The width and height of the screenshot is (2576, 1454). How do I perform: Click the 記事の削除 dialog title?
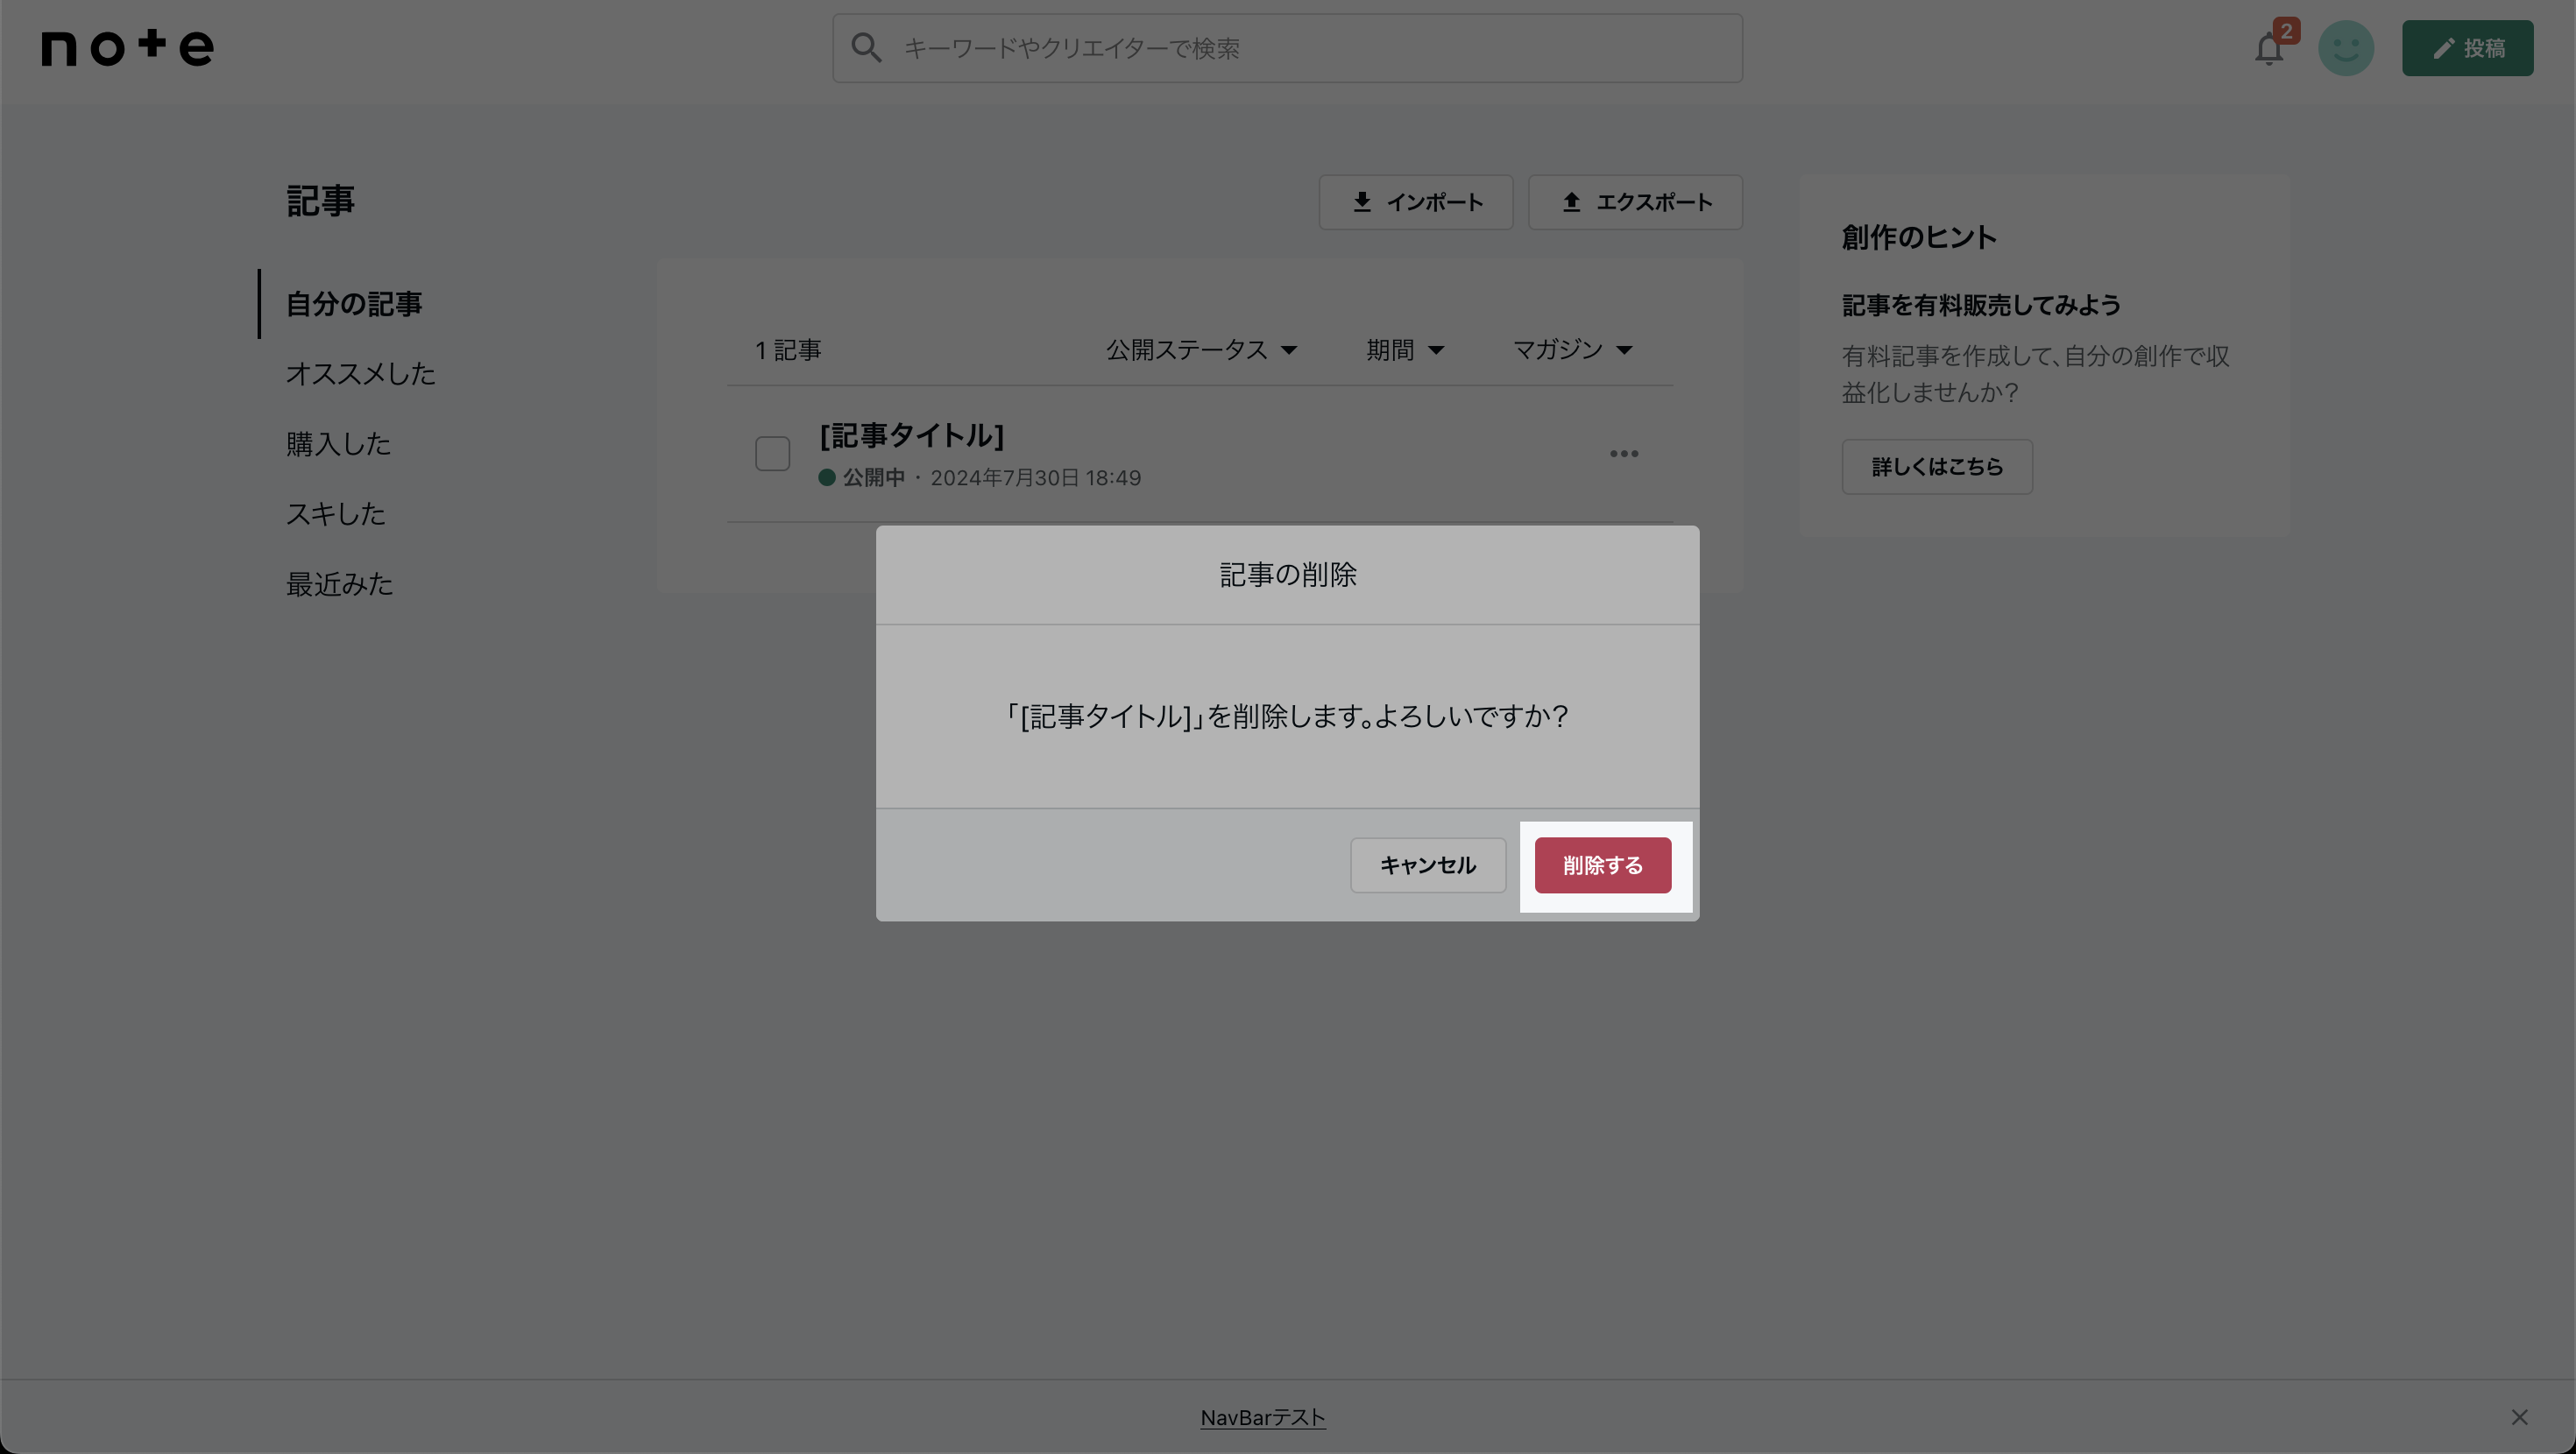pyautogui.click(x=1287, y=575)
